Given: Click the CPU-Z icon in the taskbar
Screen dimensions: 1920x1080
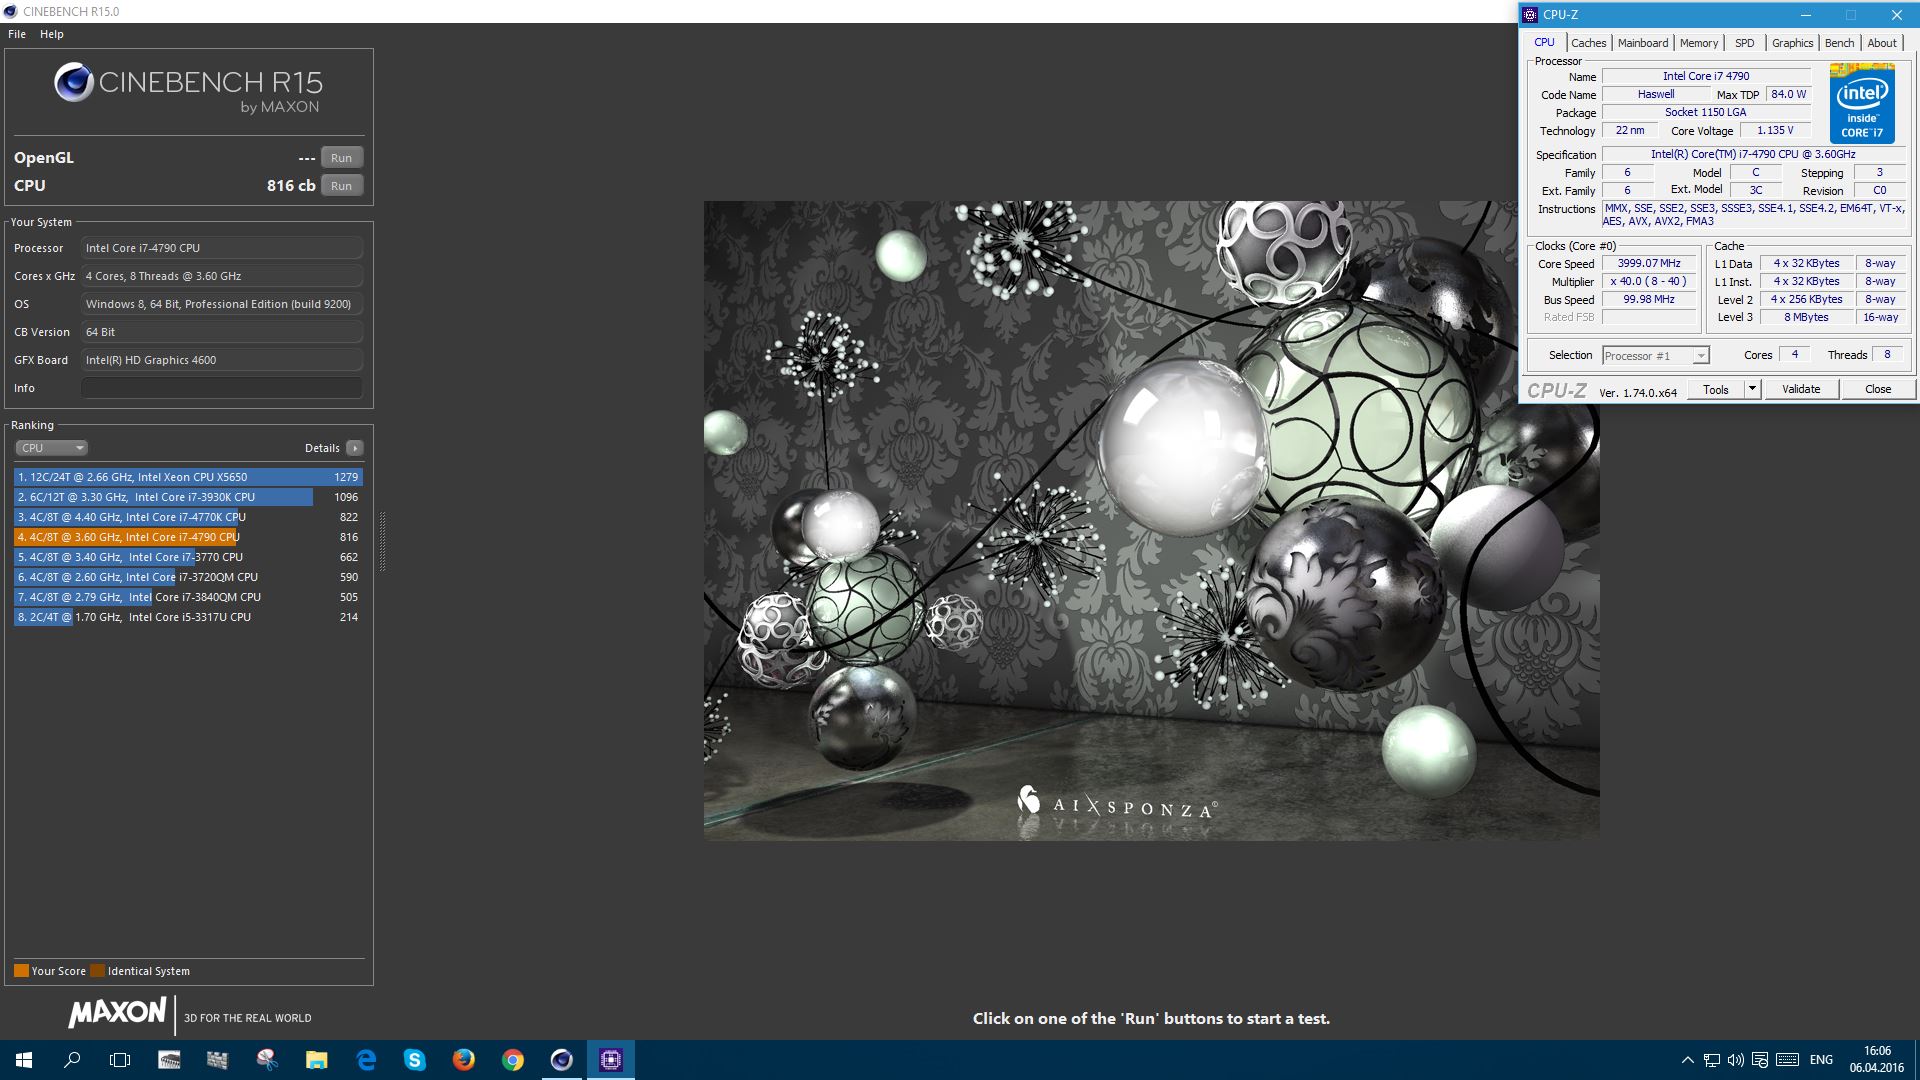Looking at the screenshot, I should [x=611, y=1060].
